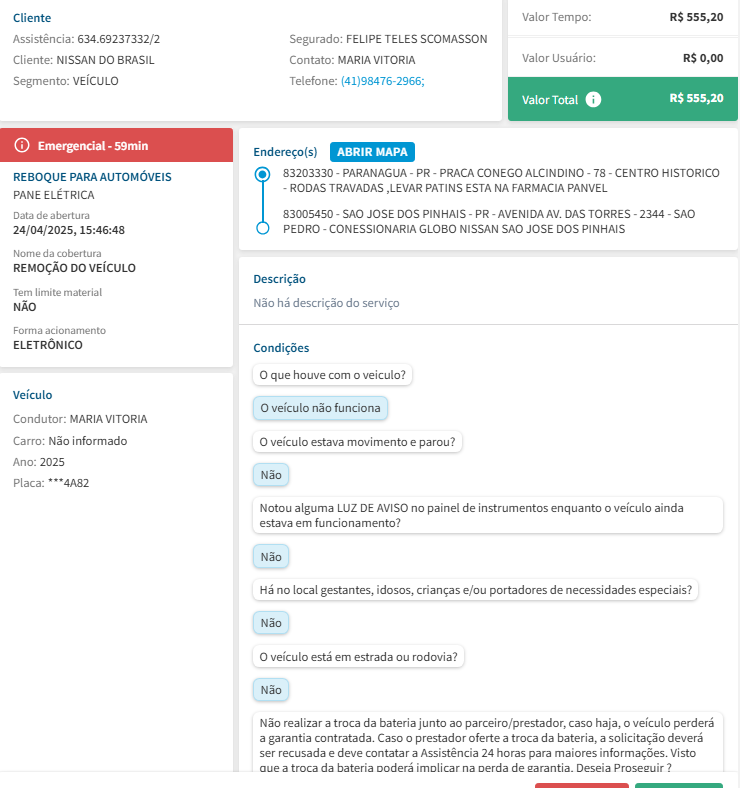Click the alert icon in Emergencial banner
This screenshot has height=788, width=740.
(22, 146)
